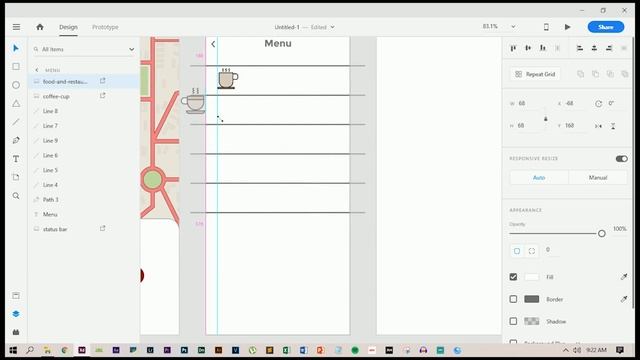Select the Line tool
The height and width of the screenshot is (360, 640).
click(x=16, y=122)
